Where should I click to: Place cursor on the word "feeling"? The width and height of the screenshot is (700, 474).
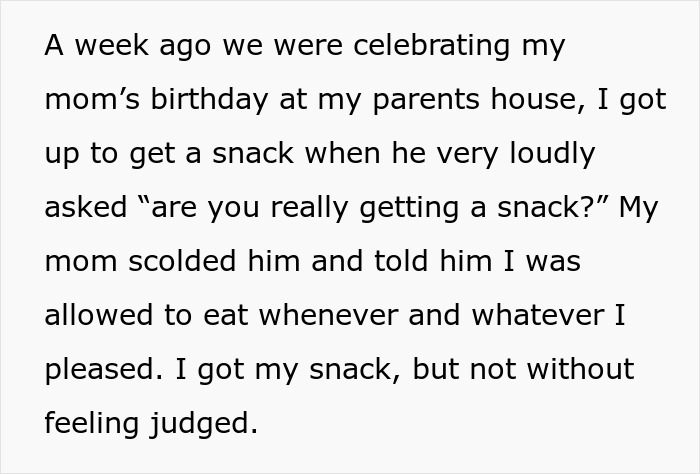click(92, 424)
